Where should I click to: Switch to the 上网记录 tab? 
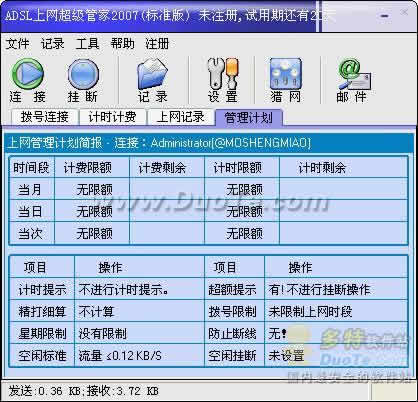point(180,117)
